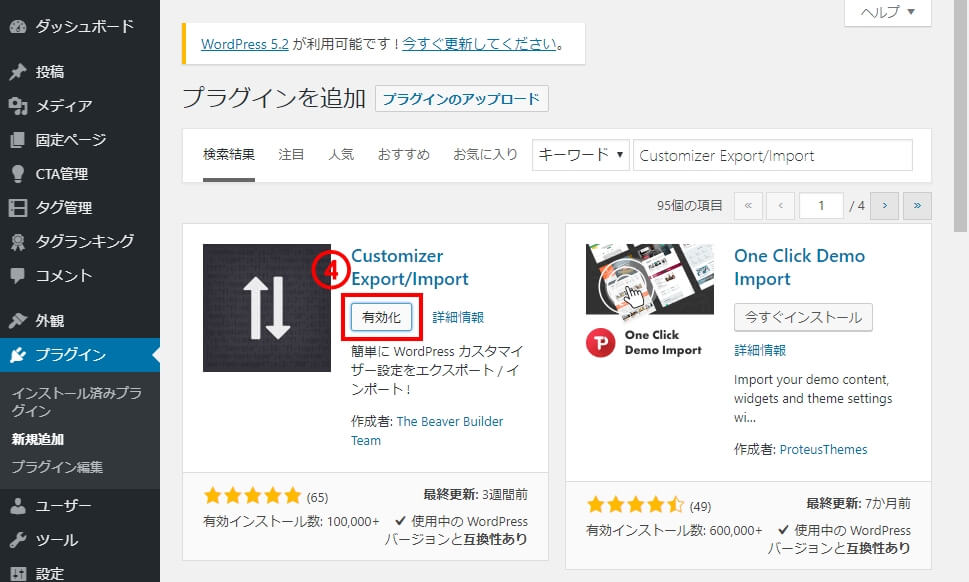Open ProteusThemes author link
Image resolution: width=969 pixels, height=582 pixels.
(823, 449)
